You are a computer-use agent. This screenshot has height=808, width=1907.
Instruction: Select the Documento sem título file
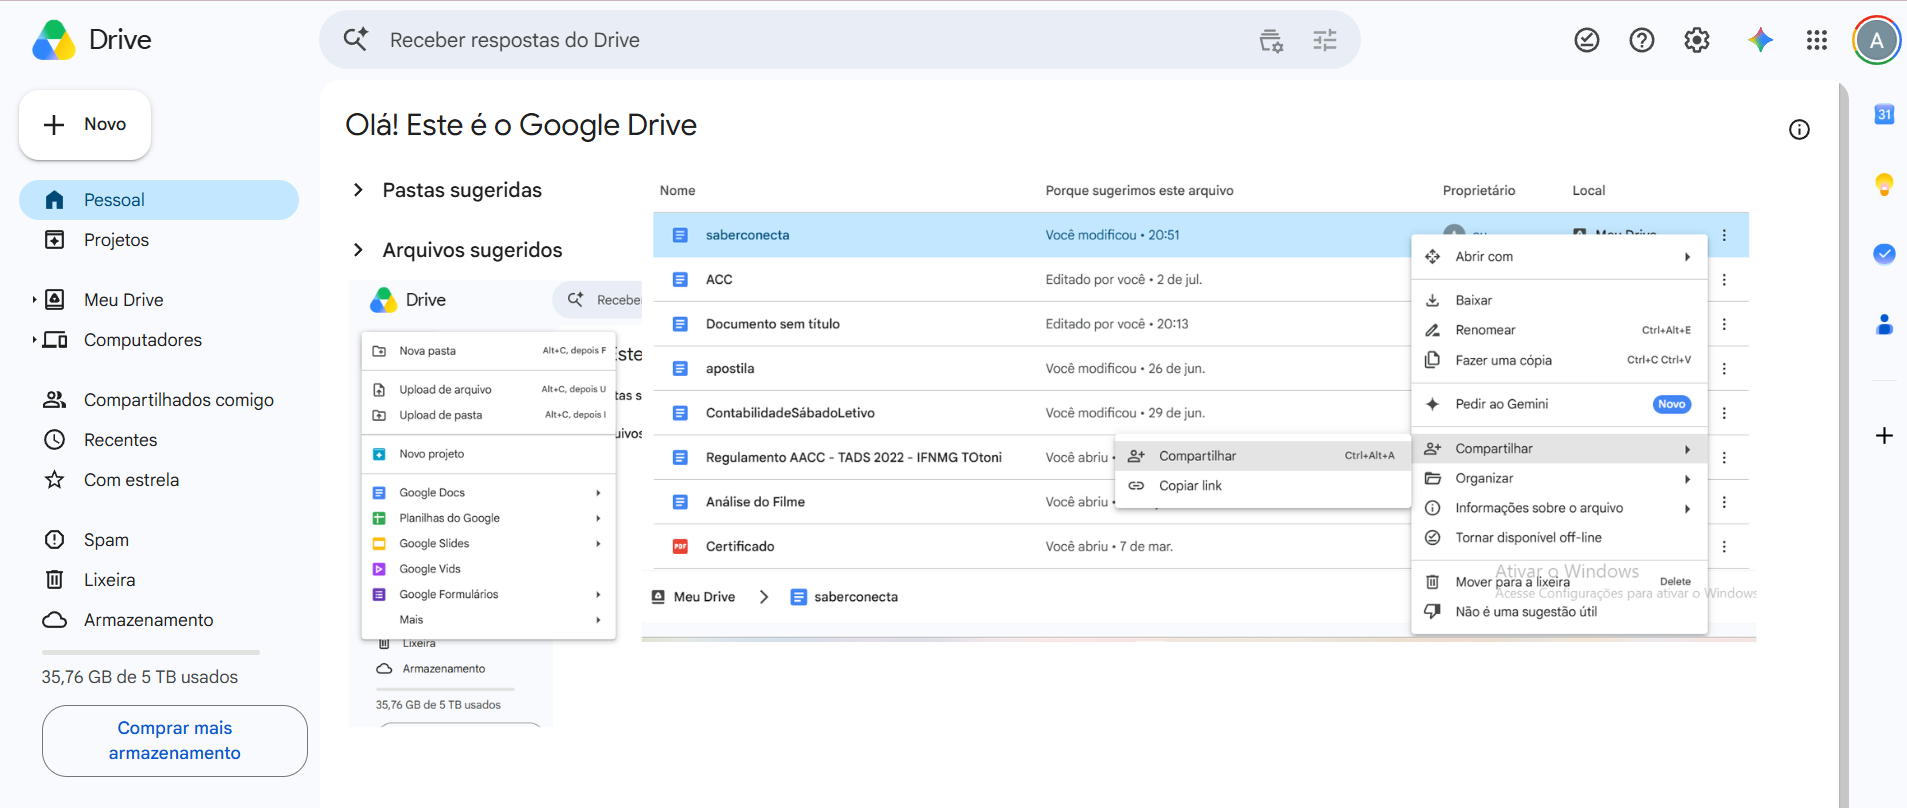[x=772, y=324]
